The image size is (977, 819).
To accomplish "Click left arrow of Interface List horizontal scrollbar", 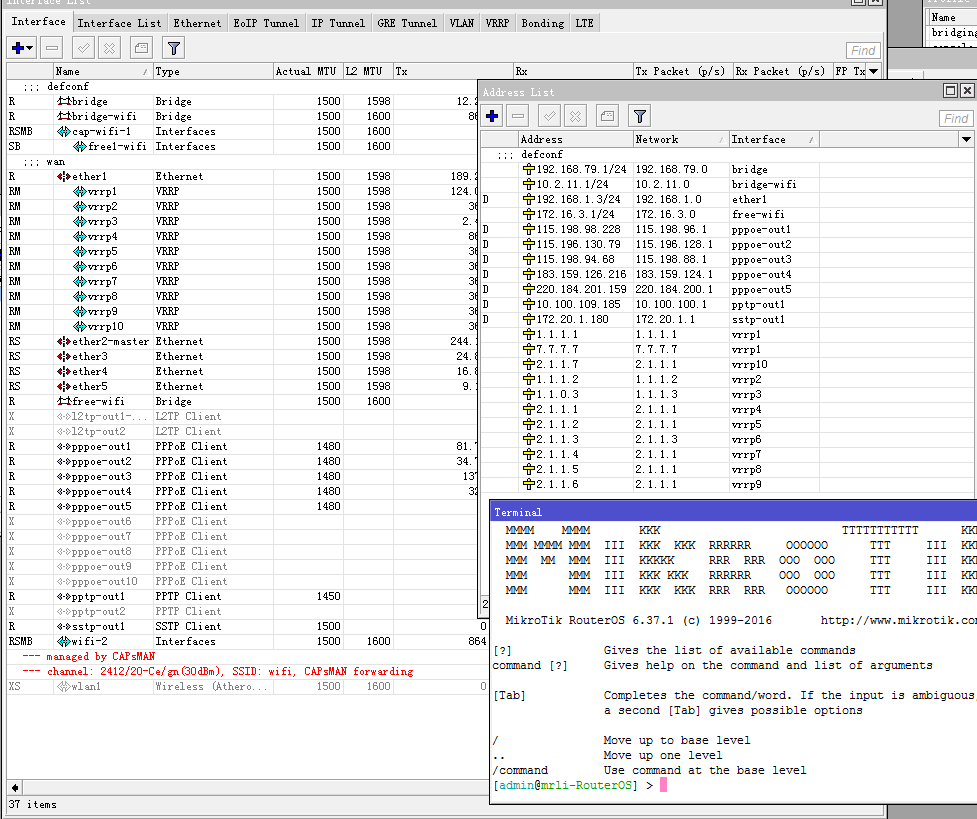I will tap(15, 787).
